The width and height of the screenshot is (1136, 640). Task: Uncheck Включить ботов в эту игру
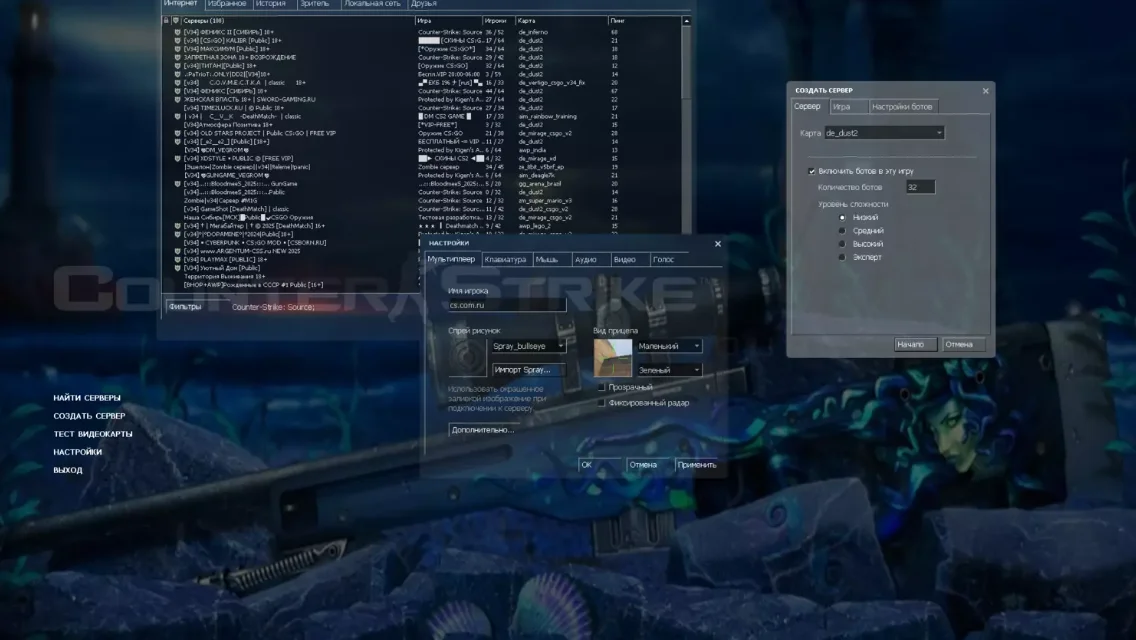coord(812,171)
